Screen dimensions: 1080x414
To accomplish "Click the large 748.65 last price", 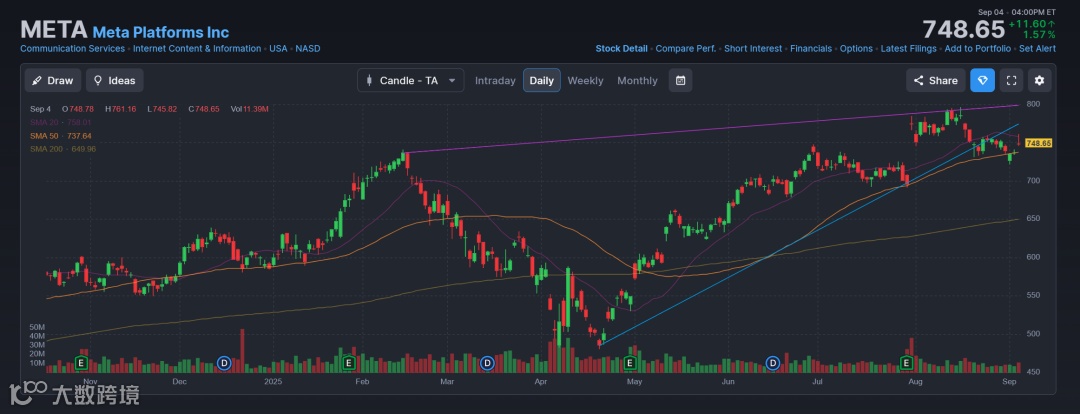I will [x=964, y=30].
